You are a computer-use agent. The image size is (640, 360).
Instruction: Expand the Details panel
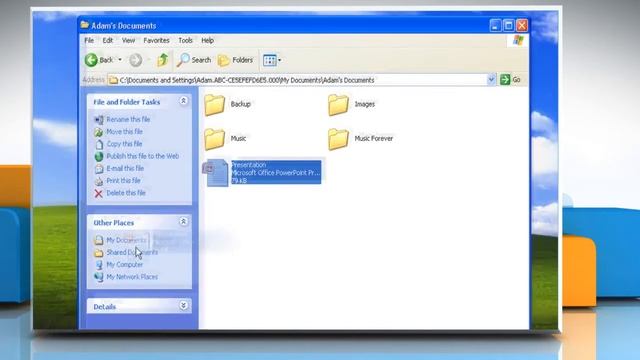coord(184,306)
